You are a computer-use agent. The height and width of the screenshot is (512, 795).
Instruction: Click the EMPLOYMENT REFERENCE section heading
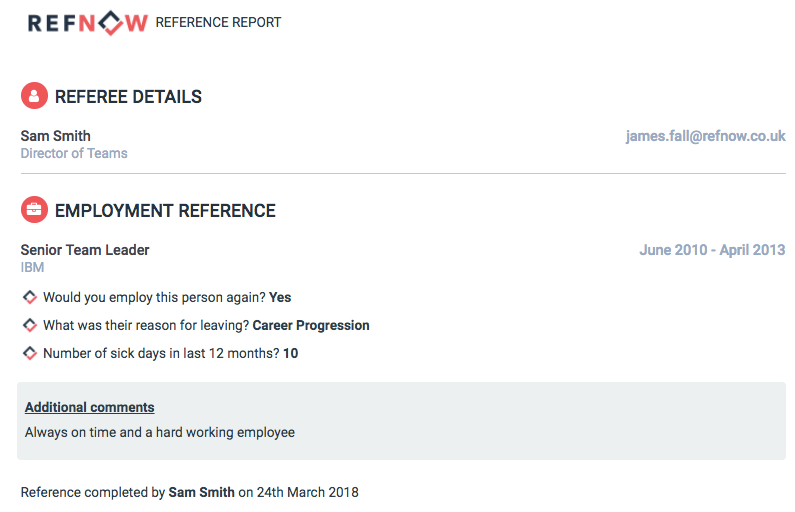(165, 211)
